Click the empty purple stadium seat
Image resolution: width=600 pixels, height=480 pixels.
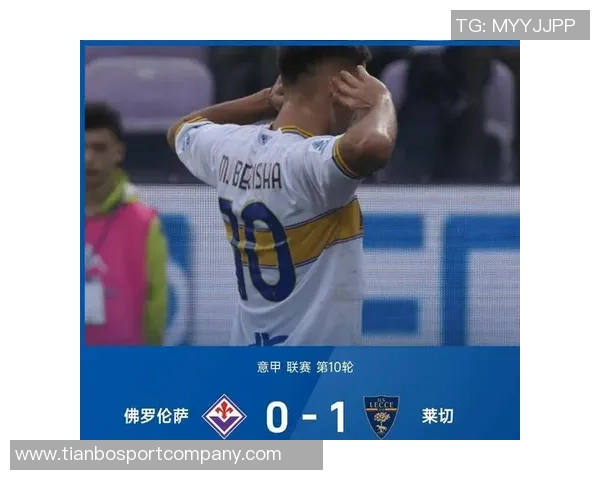[x=148, y=90]
